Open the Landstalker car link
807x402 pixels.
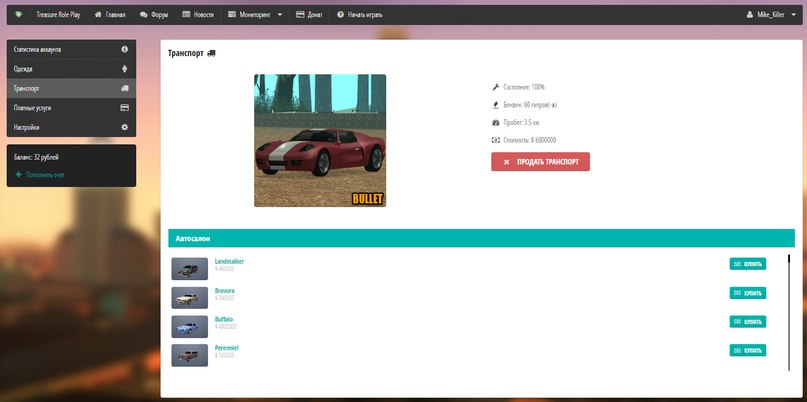pos(230,261)
